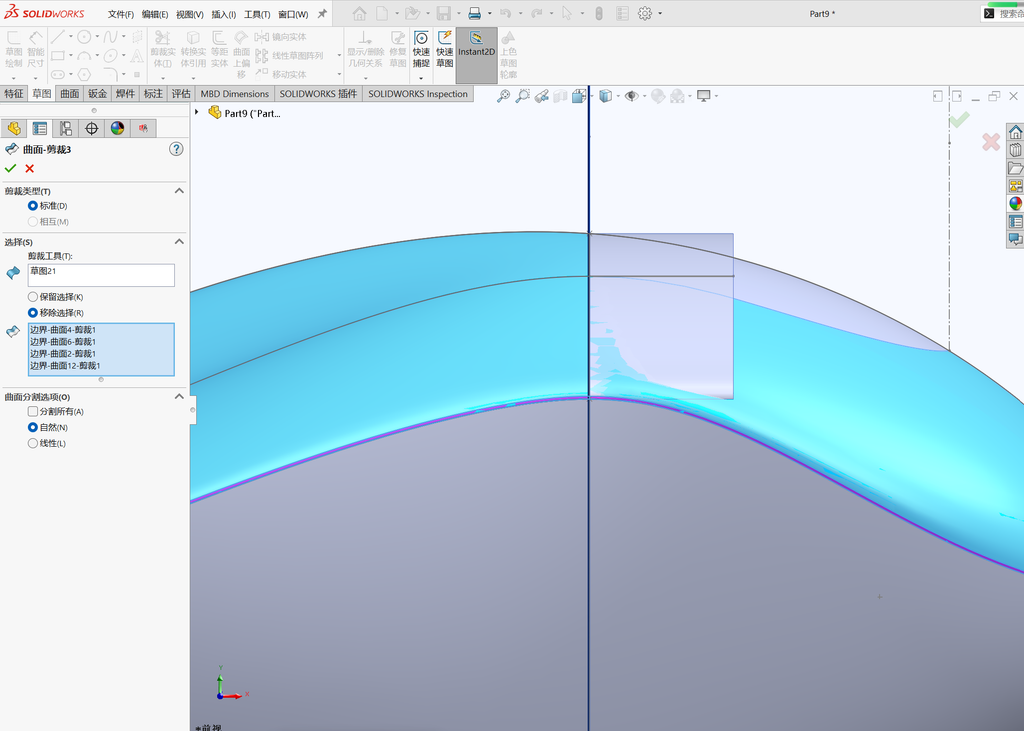Click the Print icon in top toolbar

[475, 13]
